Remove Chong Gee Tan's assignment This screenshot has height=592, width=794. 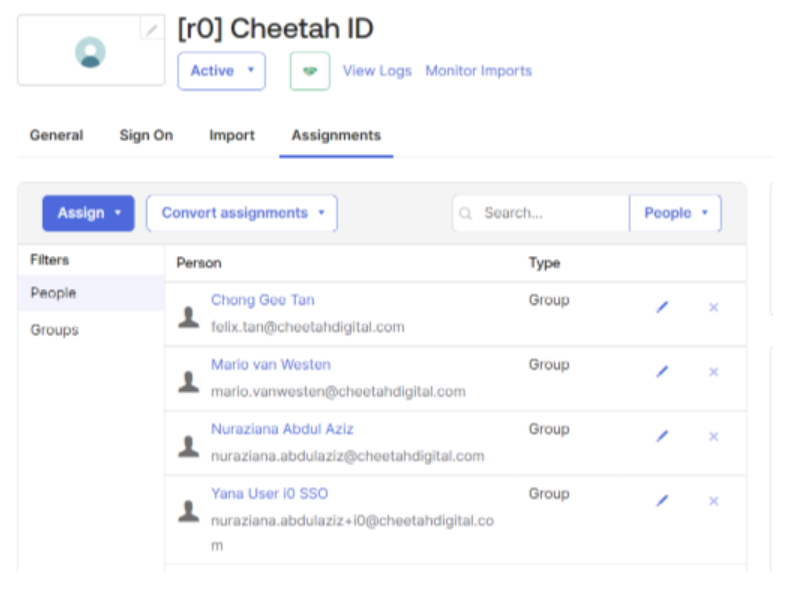coord(713,307)
